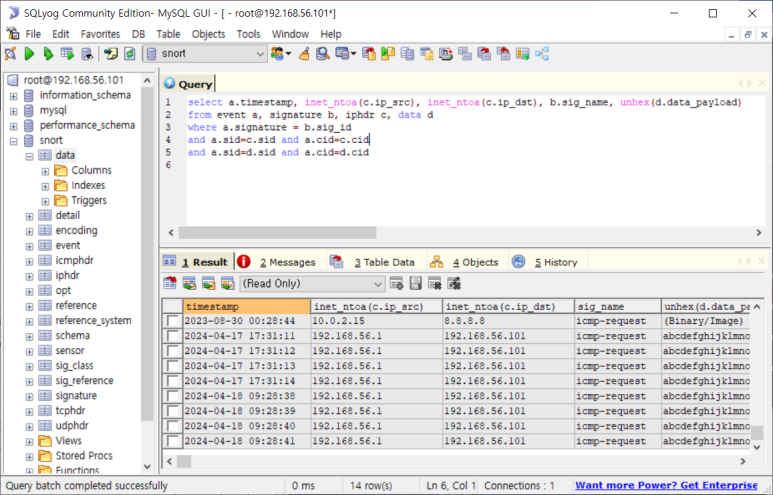Click the save floppy disk icon in result toolbar

[x=416, y=283]
